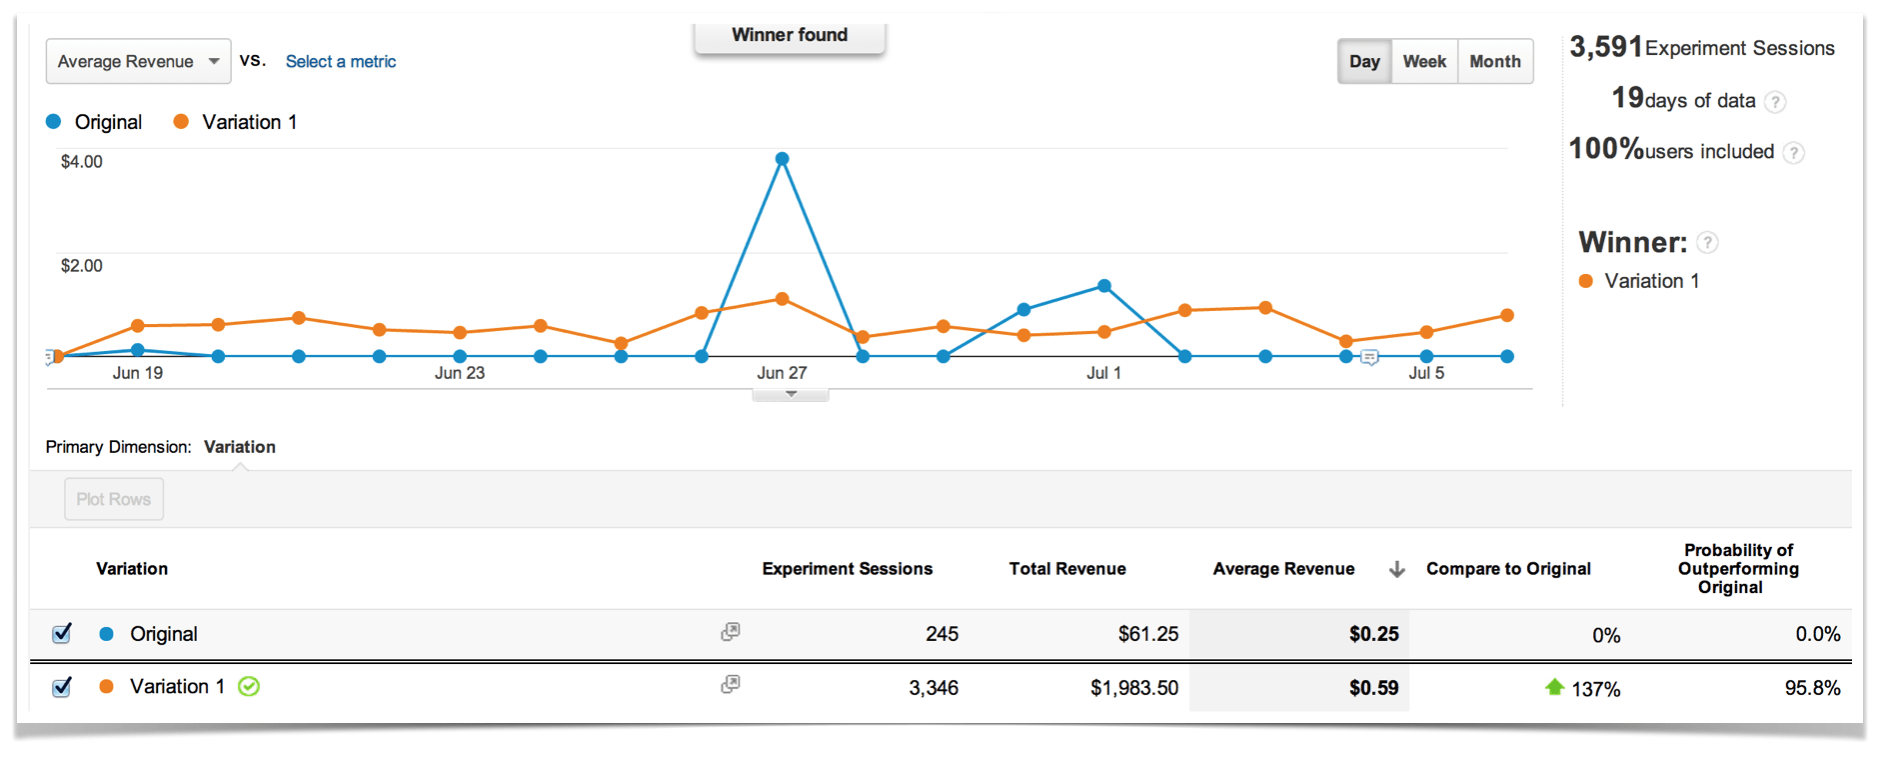
Task: Expand the annotations drawer below chart
Action: (x=790, y=395)
